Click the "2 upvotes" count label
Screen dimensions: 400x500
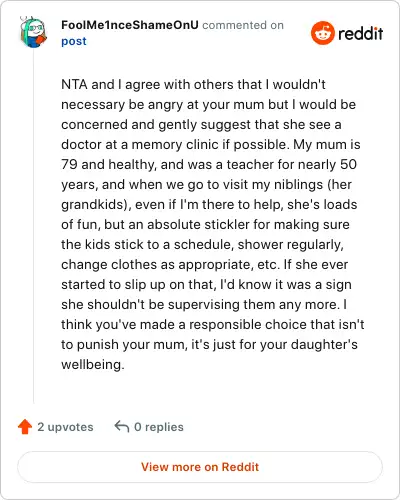click(x=65, y=427)
